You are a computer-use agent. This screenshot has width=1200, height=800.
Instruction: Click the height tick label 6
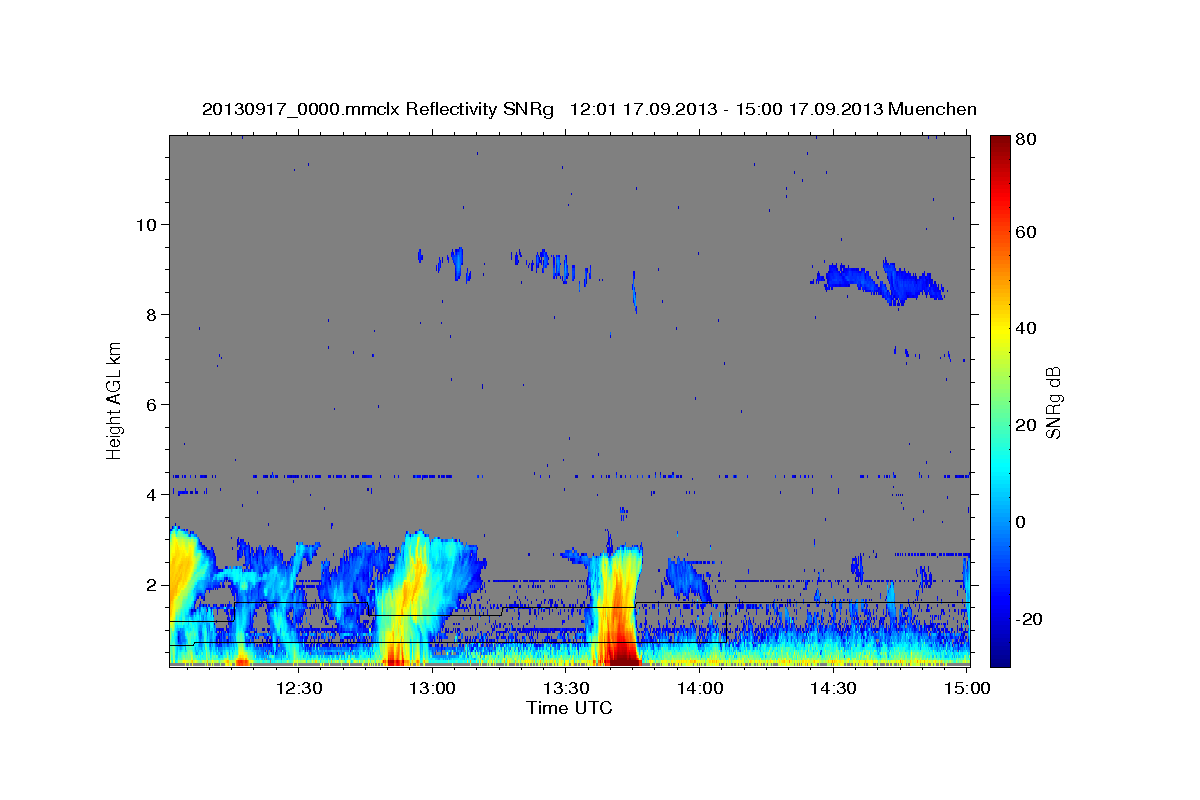point(150,404)
